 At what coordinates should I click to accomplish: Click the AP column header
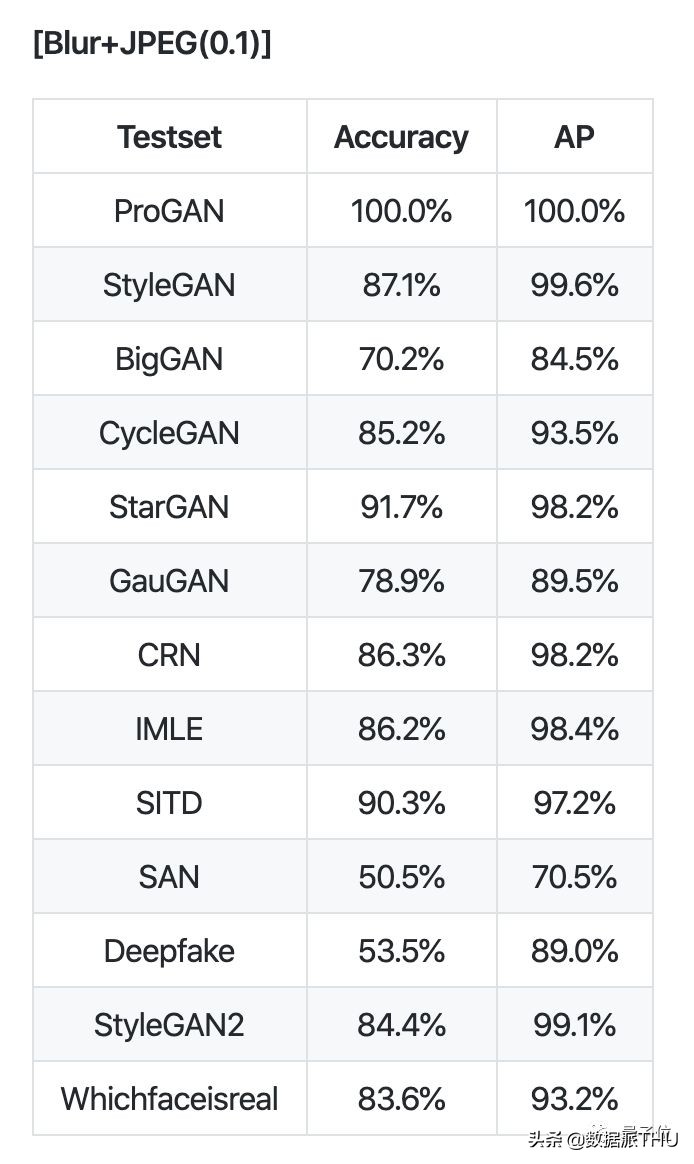pos(574,137)
